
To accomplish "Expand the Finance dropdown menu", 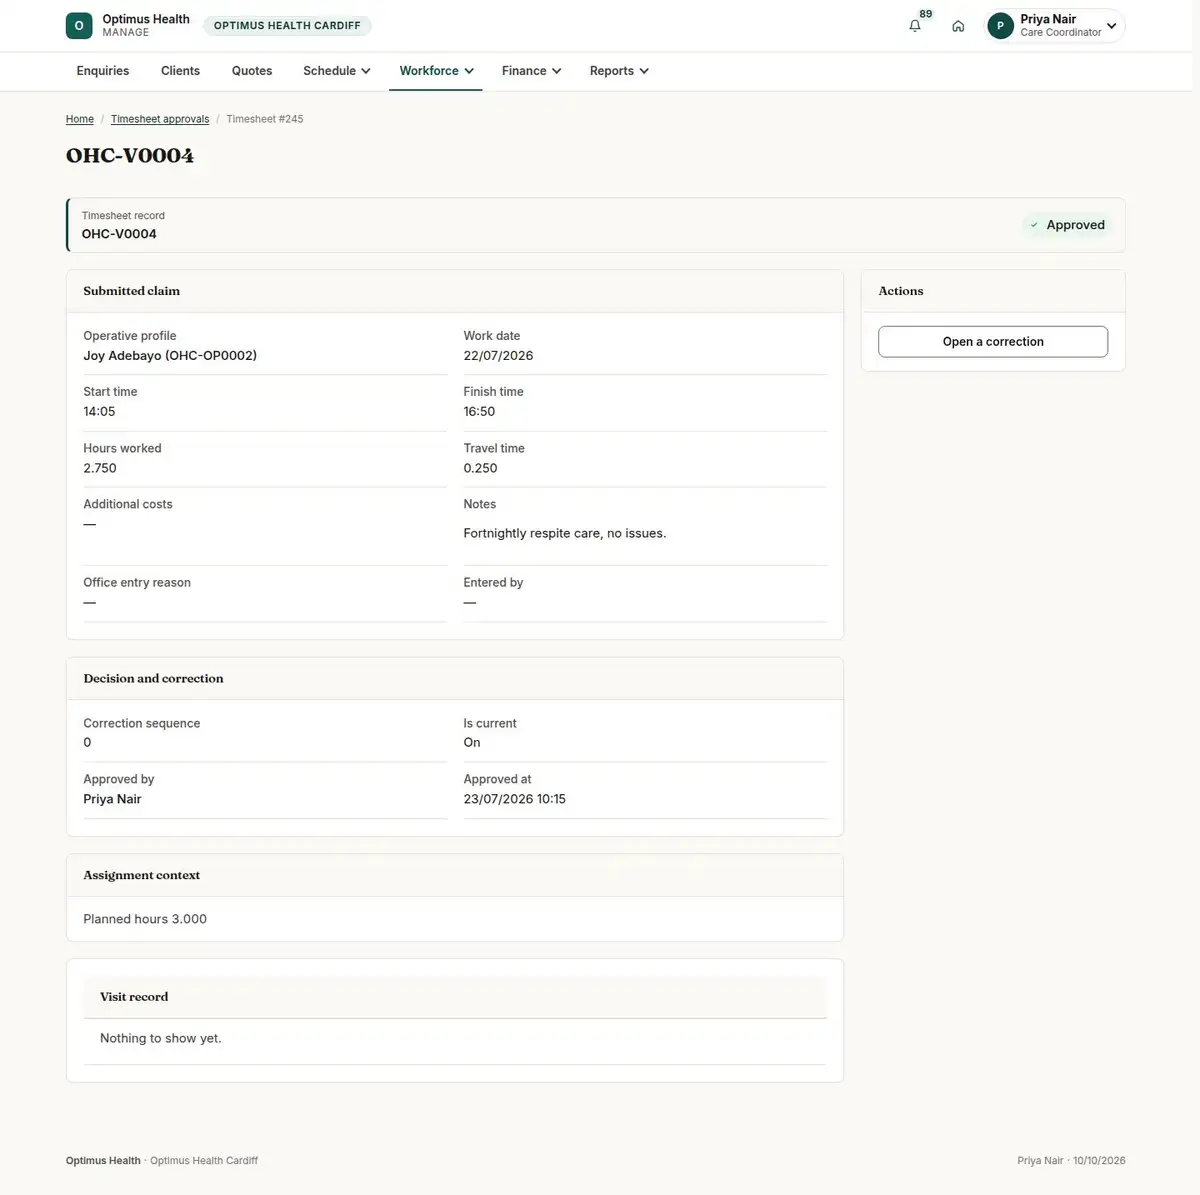I will [531, 71].
